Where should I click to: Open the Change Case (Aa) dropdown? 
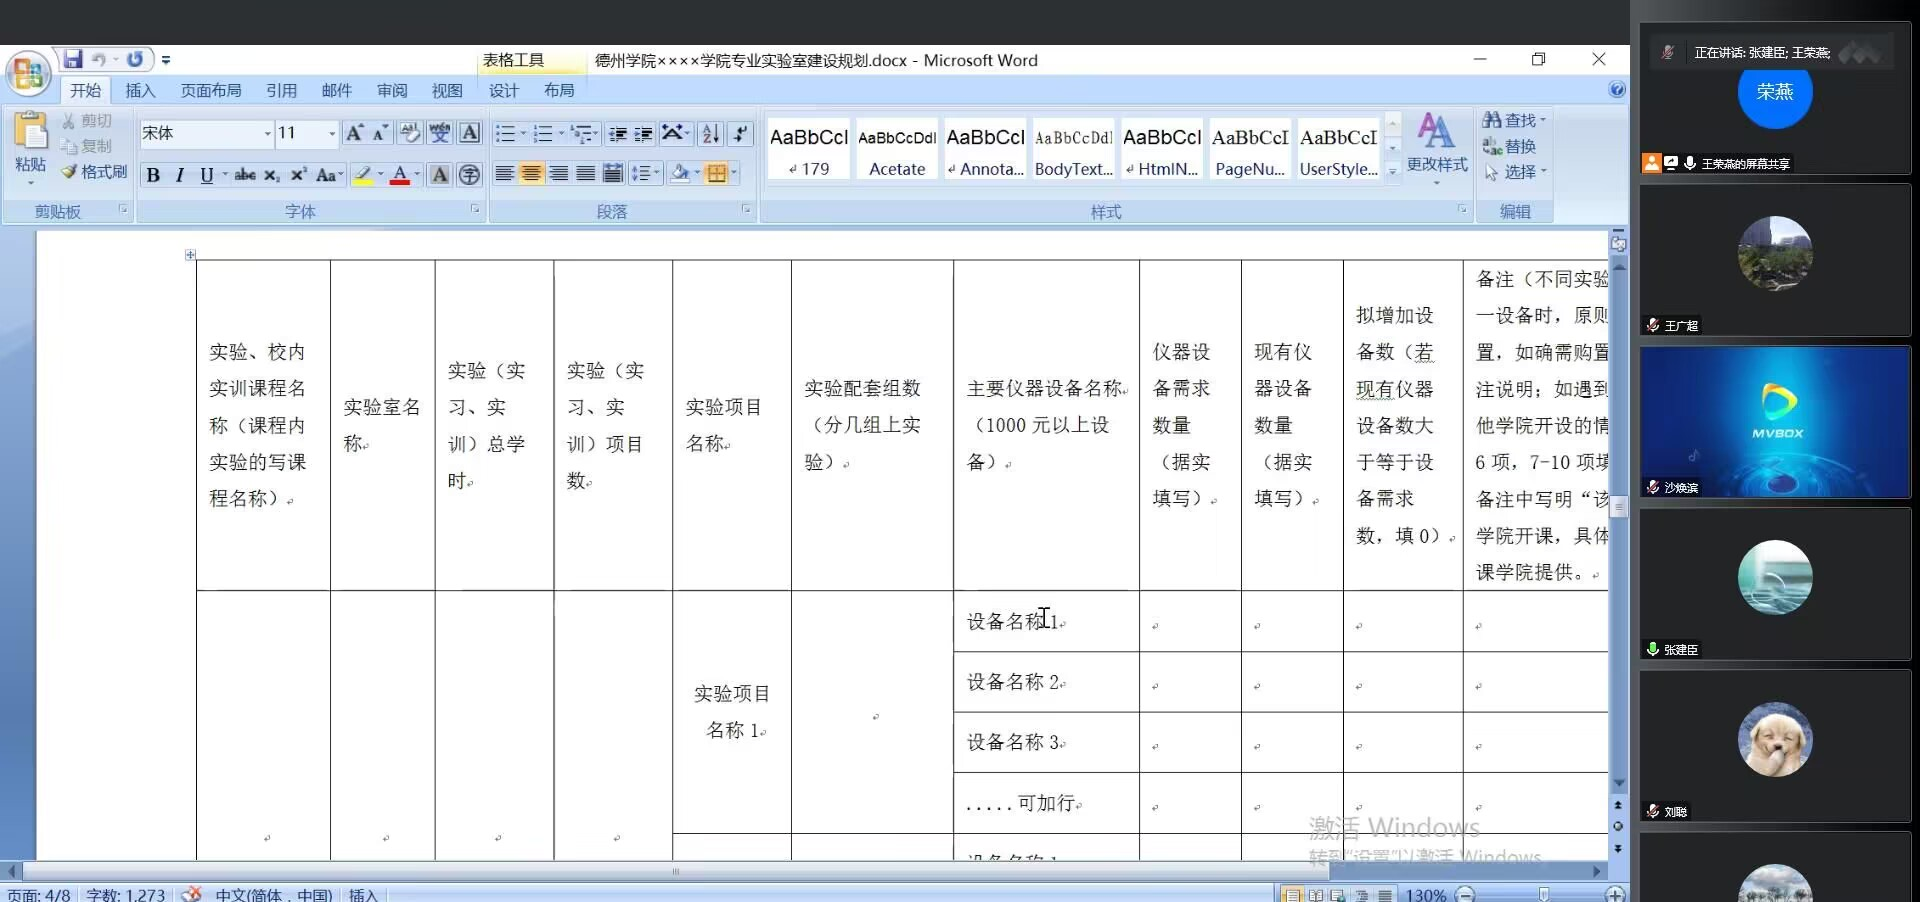[x=329, y=175]
